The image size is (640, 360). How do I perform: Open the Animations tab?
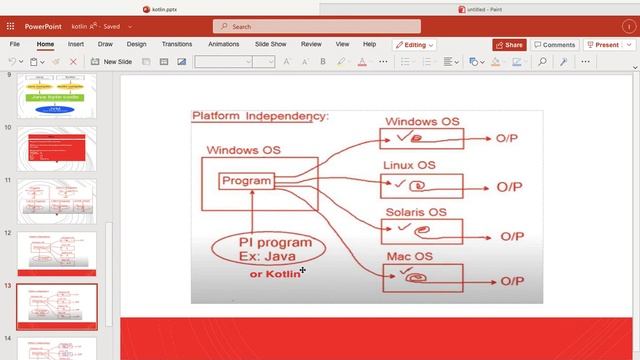224,44
